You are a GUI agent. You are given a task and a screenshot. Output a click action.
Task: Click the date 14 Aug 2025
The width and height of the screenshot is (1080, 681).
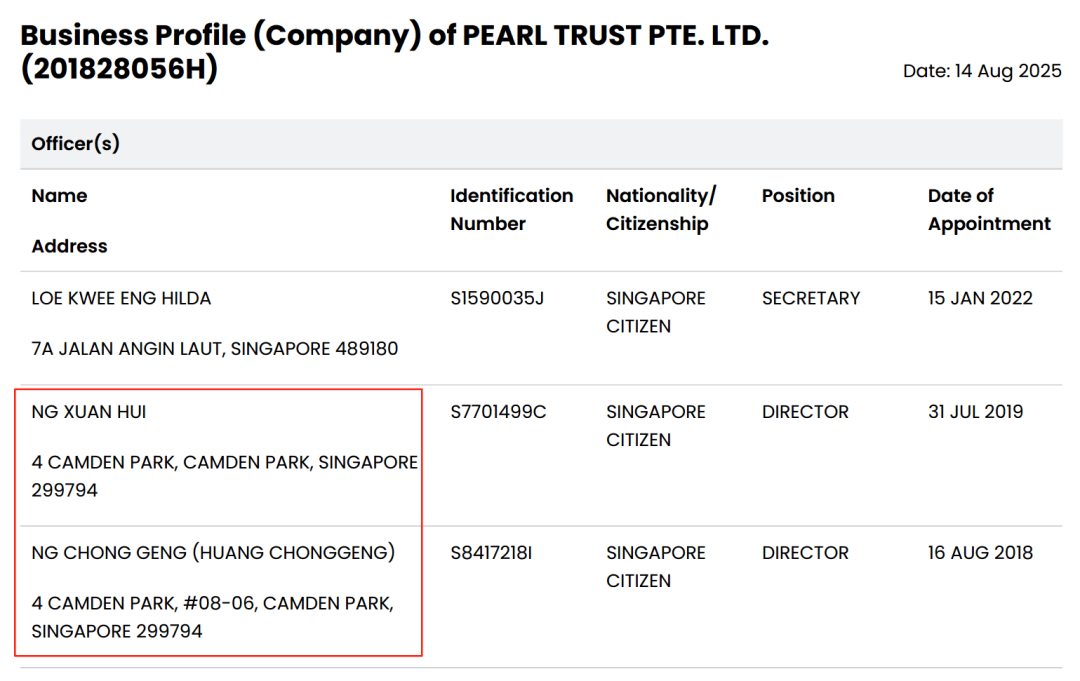click(x=982, y=71)
